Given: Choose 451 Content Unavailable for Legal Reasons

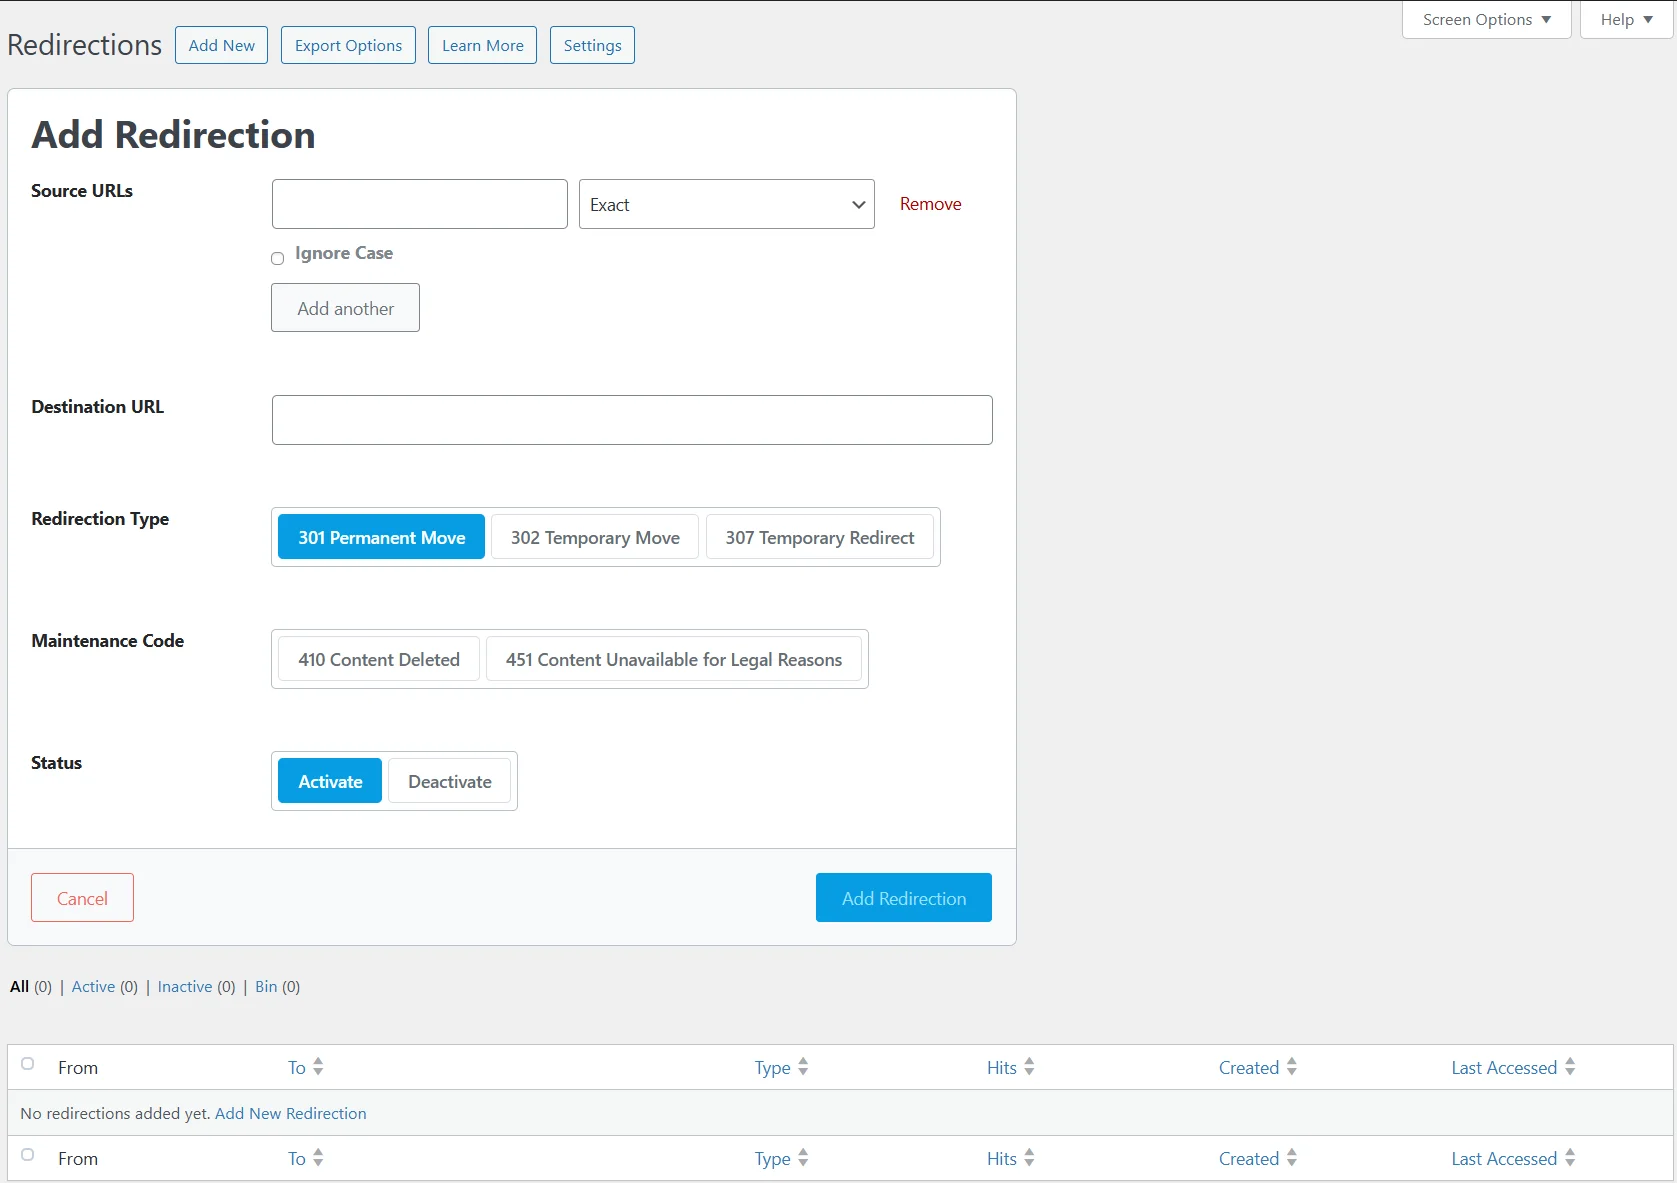Looking at the screenshot, I should pos(674,659).
